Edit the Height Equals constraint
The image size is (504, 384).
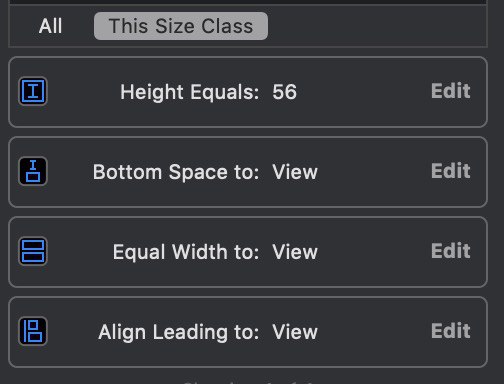click(451, 91)
